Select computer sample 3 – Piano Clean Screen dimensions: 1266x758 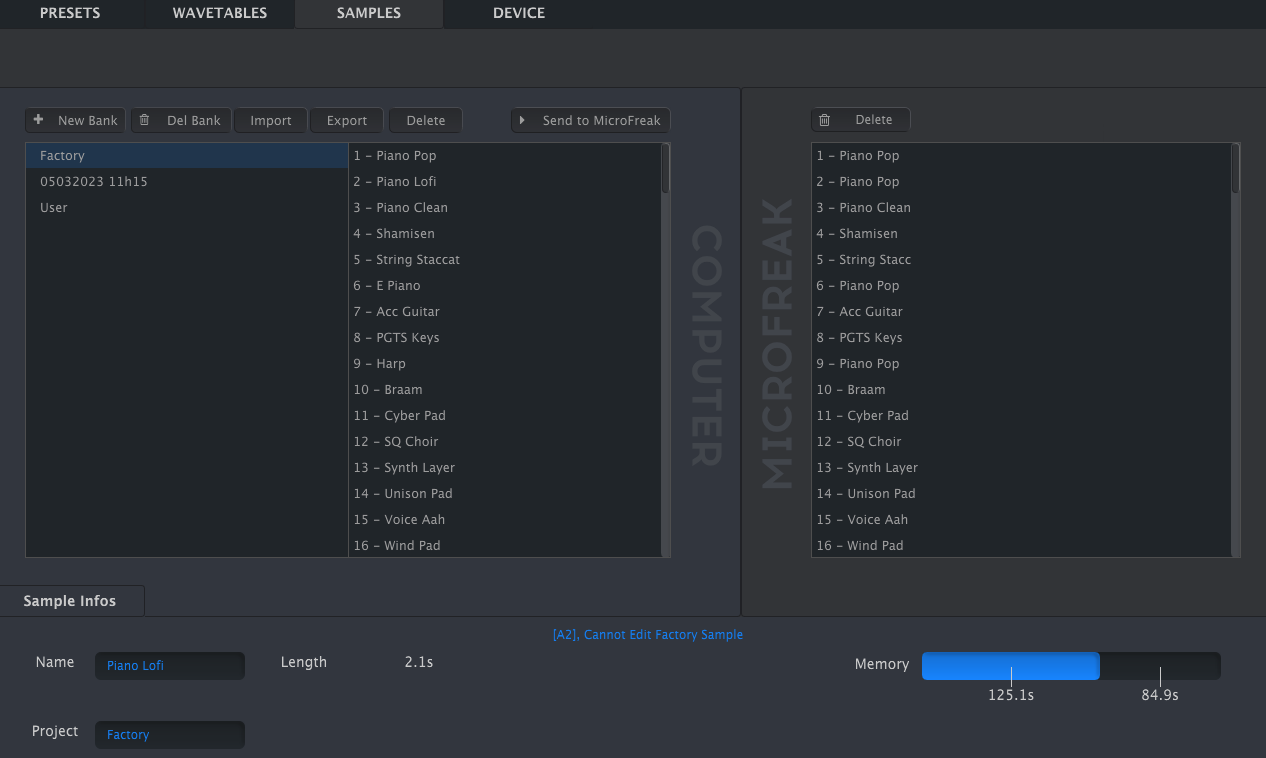[504, 207]
